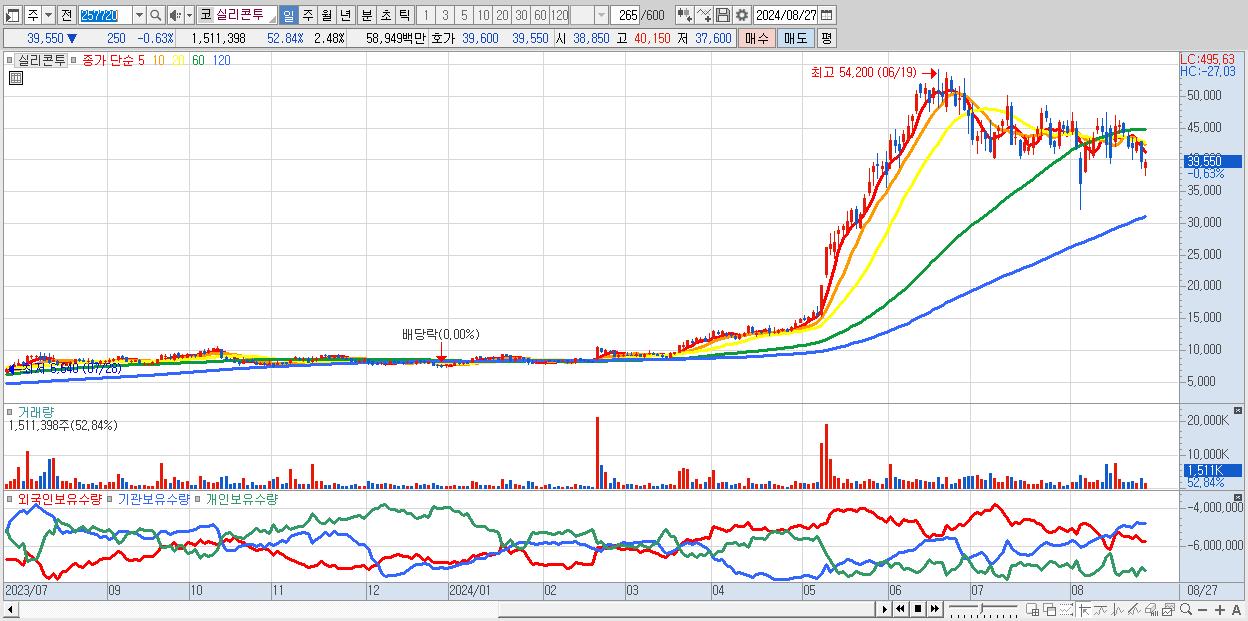This screenshot has height=621, width=1248.
Task: Click the fast-forward button in bottom controls
Action: [x=934, y=609]
